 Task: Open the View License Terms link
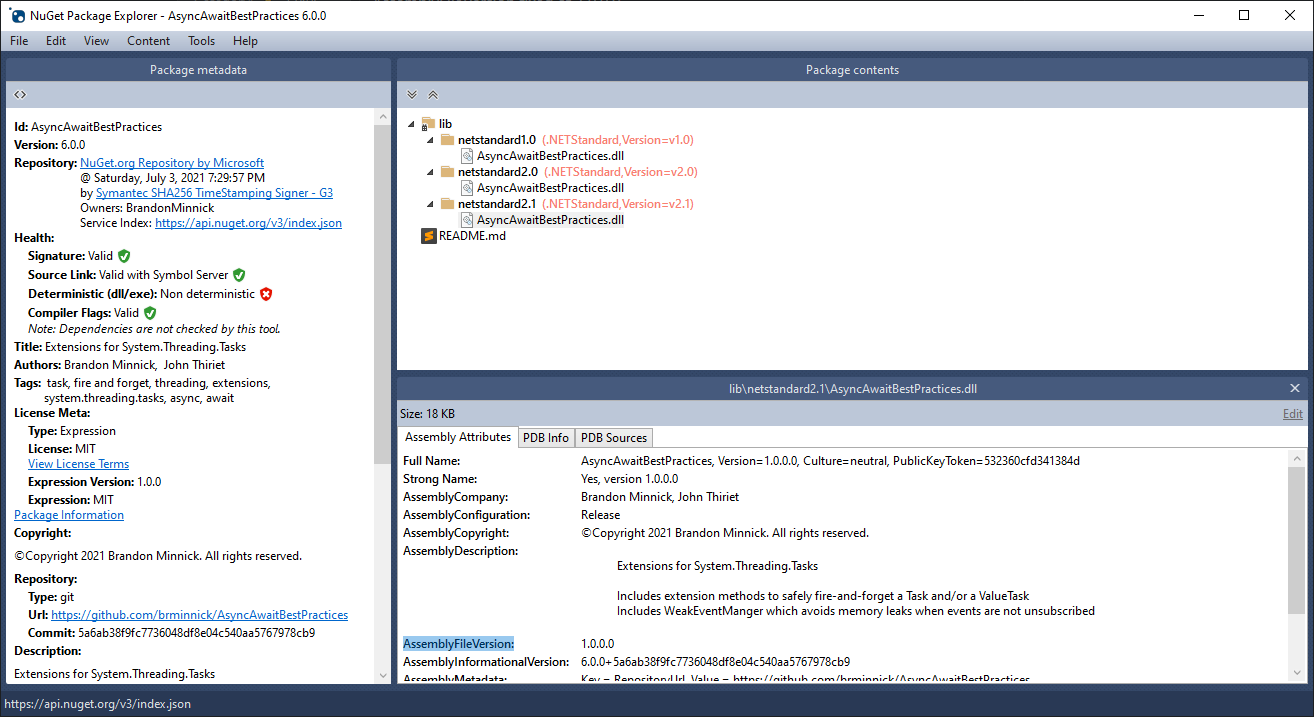tap(78, 464)
